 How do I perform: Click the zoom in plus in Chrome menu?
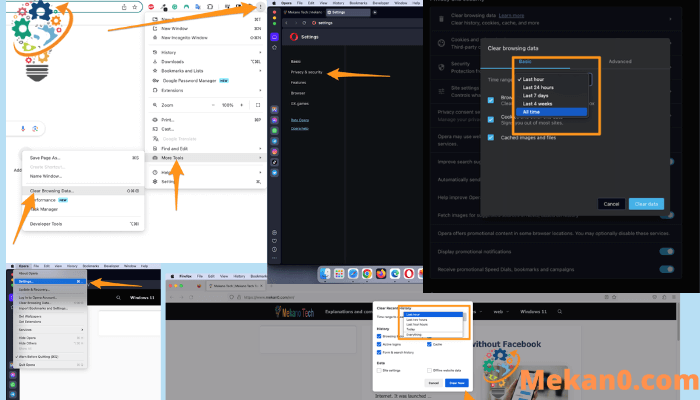tap(242, 105)
